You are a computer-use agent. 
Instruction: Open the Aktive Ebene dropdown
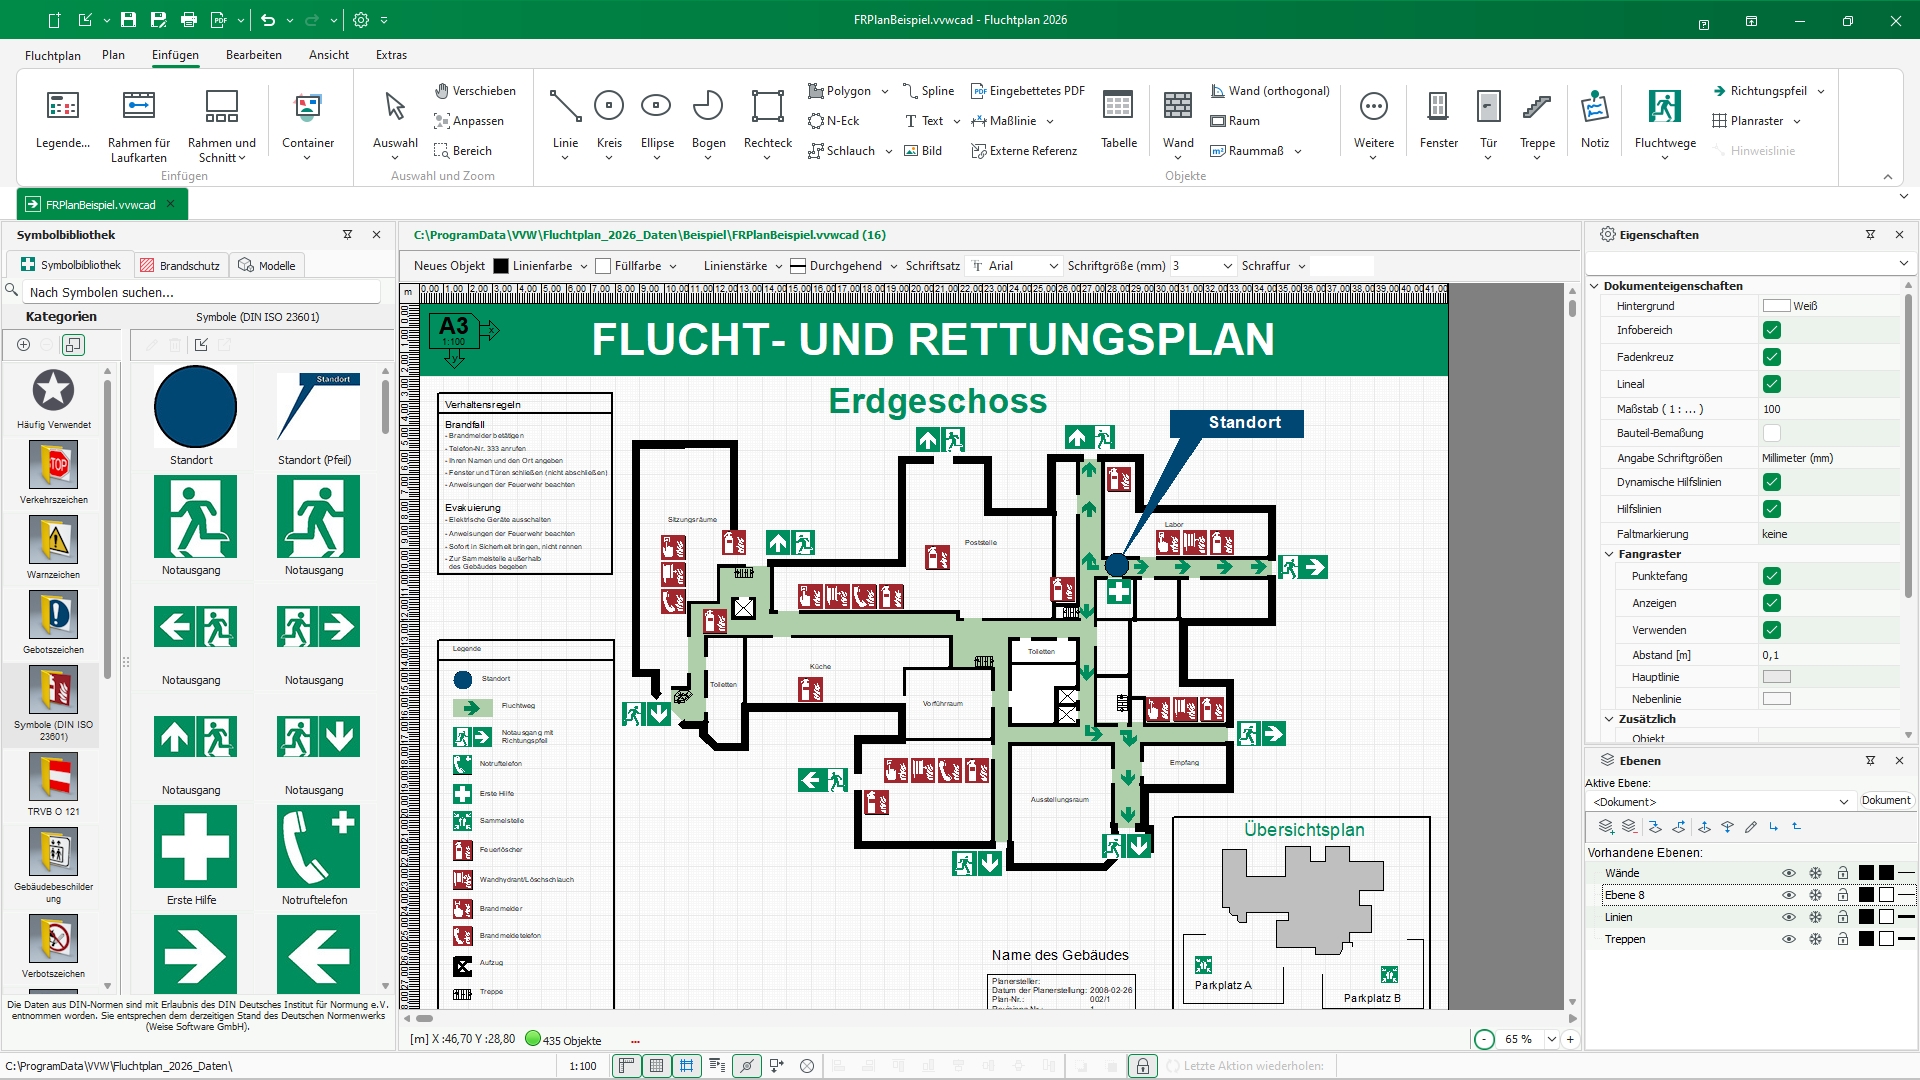1843,802
